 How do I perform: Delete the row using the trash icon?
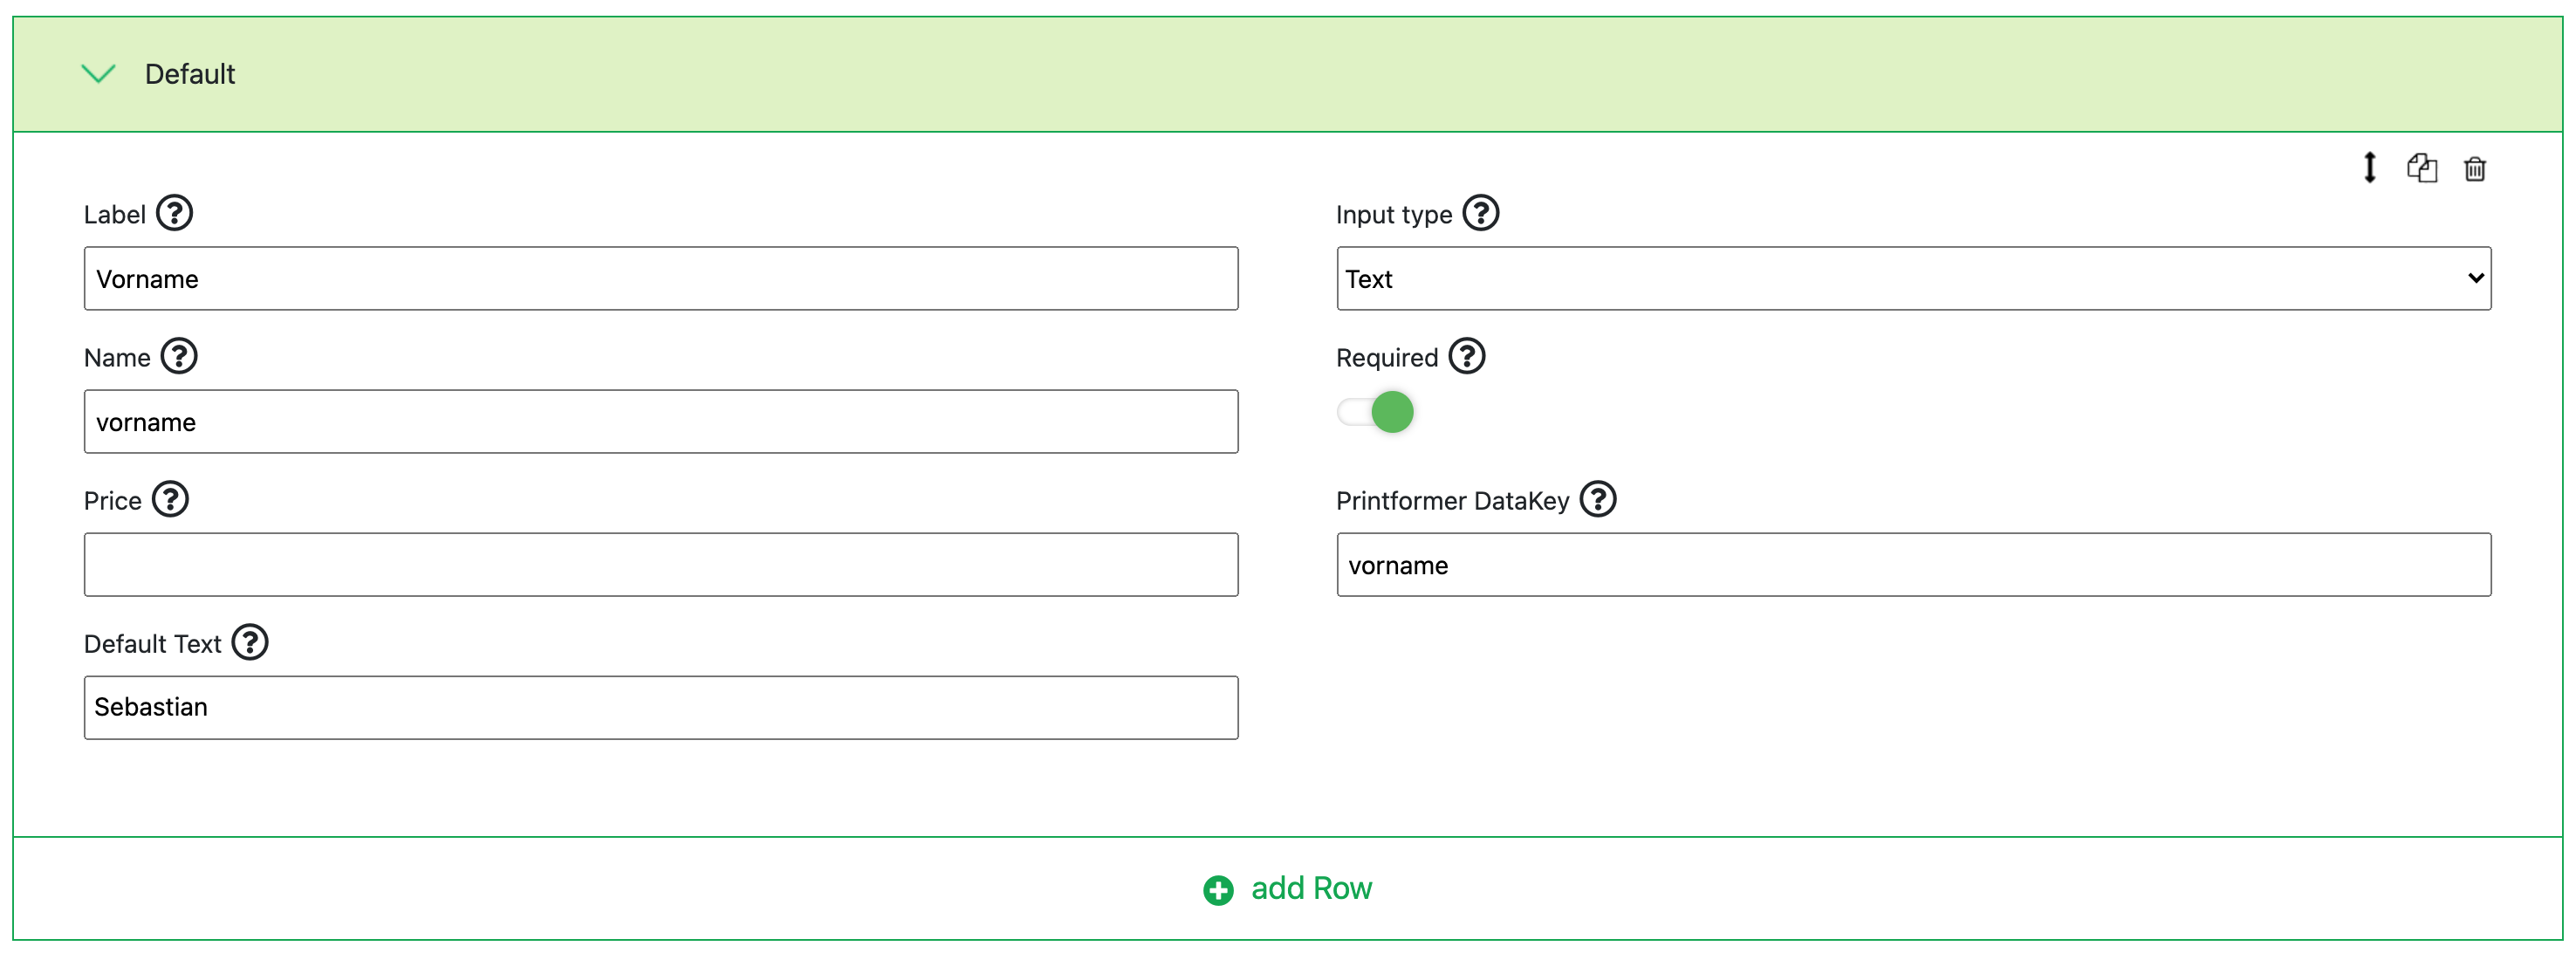2474,168
